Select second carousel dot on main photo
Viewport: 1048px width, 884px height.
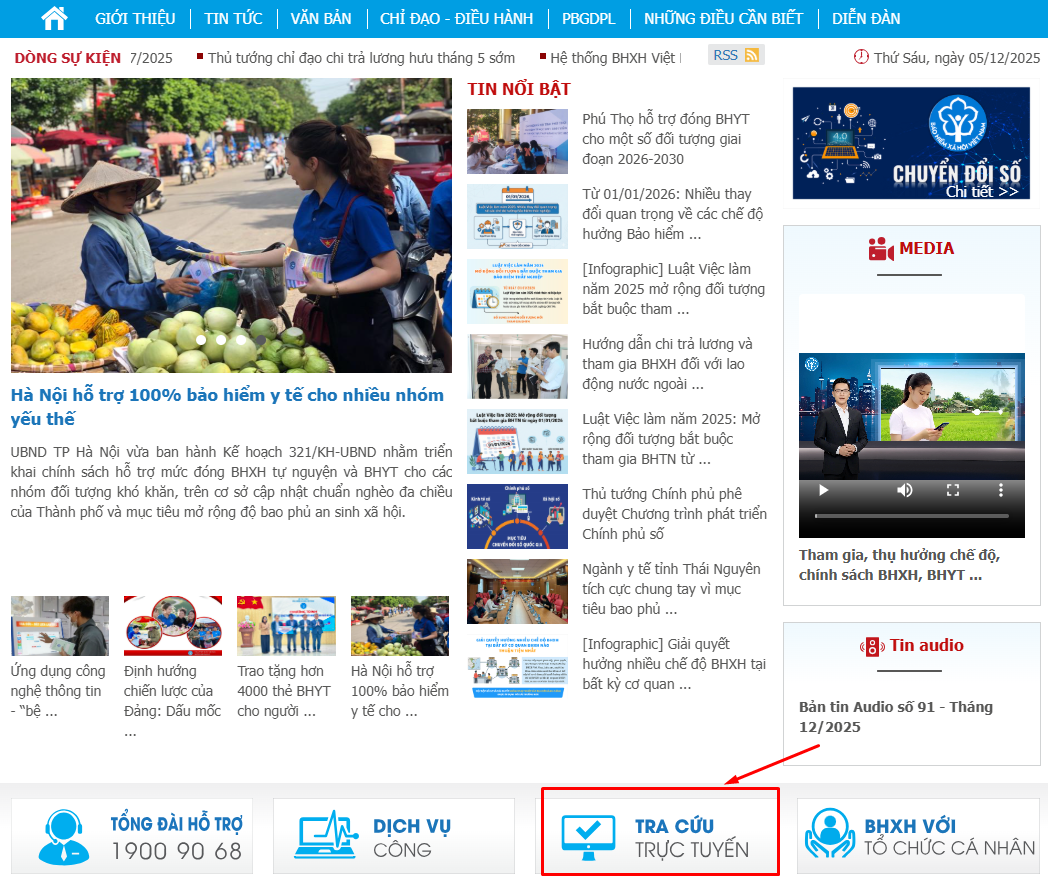point(221,339)
